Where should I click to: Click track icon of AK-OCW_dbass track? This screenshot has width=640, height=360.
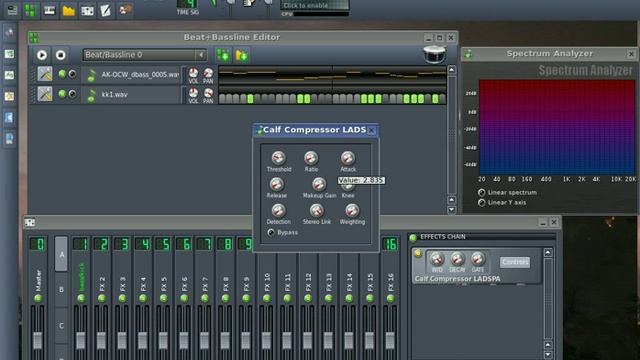[45, 74]
